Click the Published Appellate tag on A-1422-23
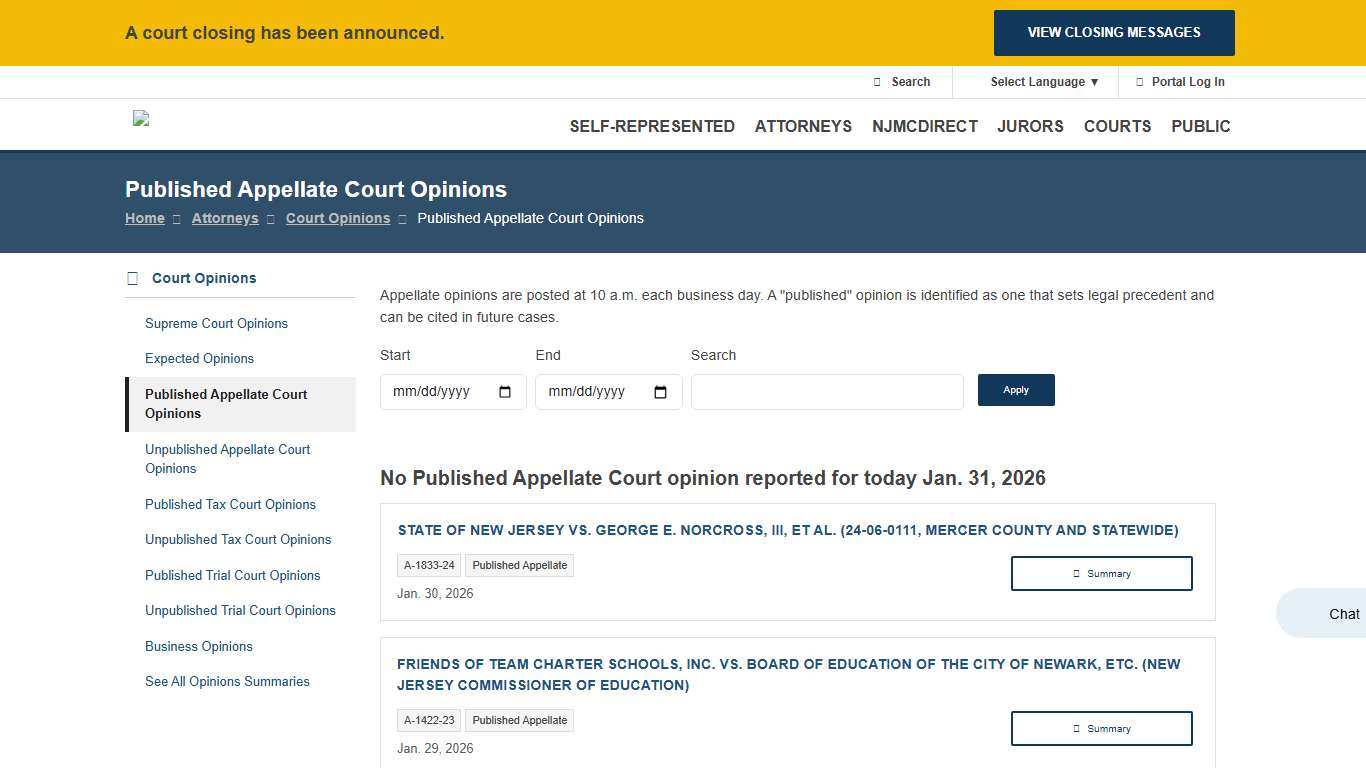The image size is (1366, 768). 519,720
